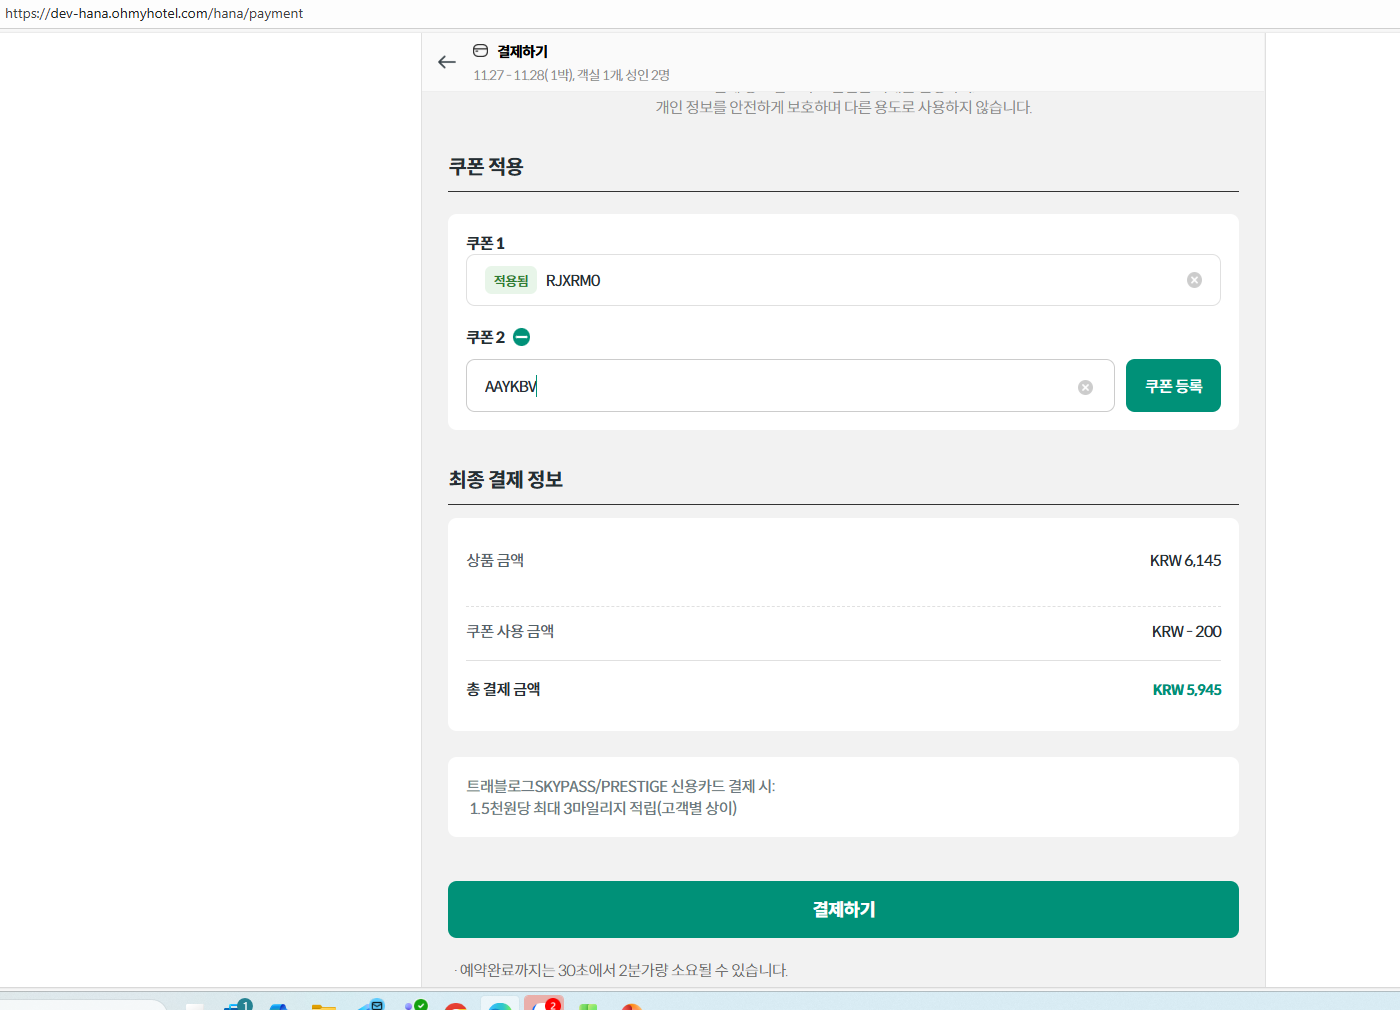Click the product amount KRW 6,145

[1185, 560]
